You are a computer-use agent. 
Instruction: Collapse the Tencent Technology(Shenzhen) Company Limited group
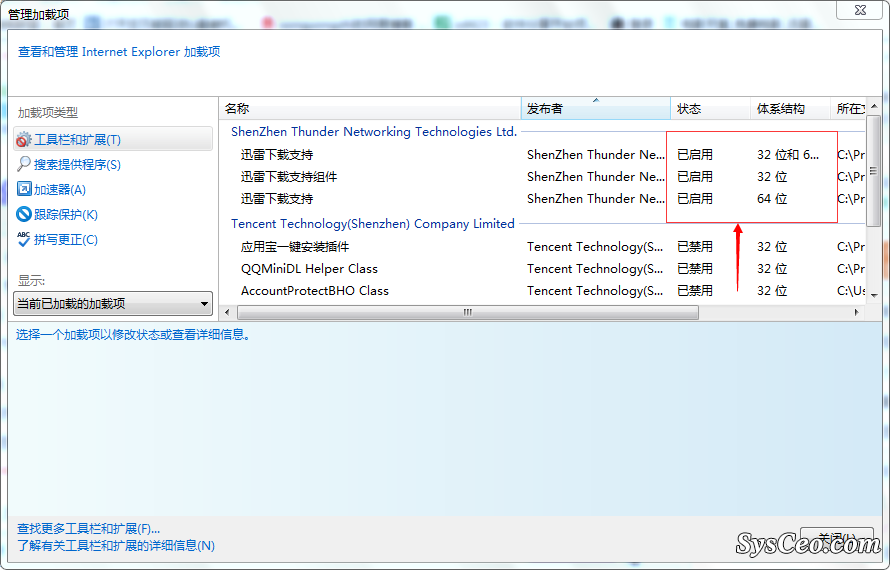[372, 224]
